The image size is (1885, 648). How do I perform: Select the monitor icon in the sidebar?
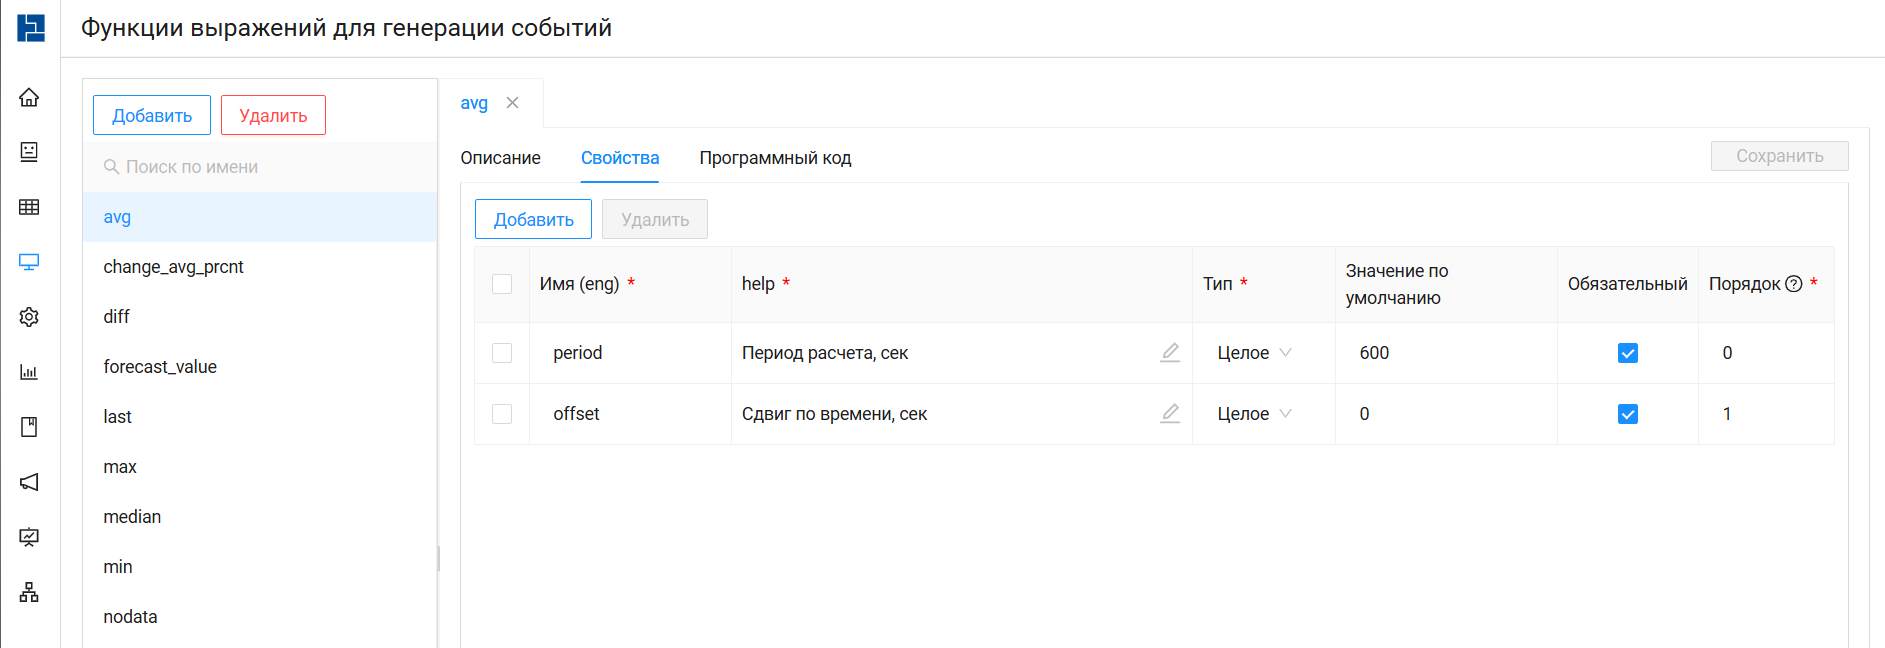29,262
